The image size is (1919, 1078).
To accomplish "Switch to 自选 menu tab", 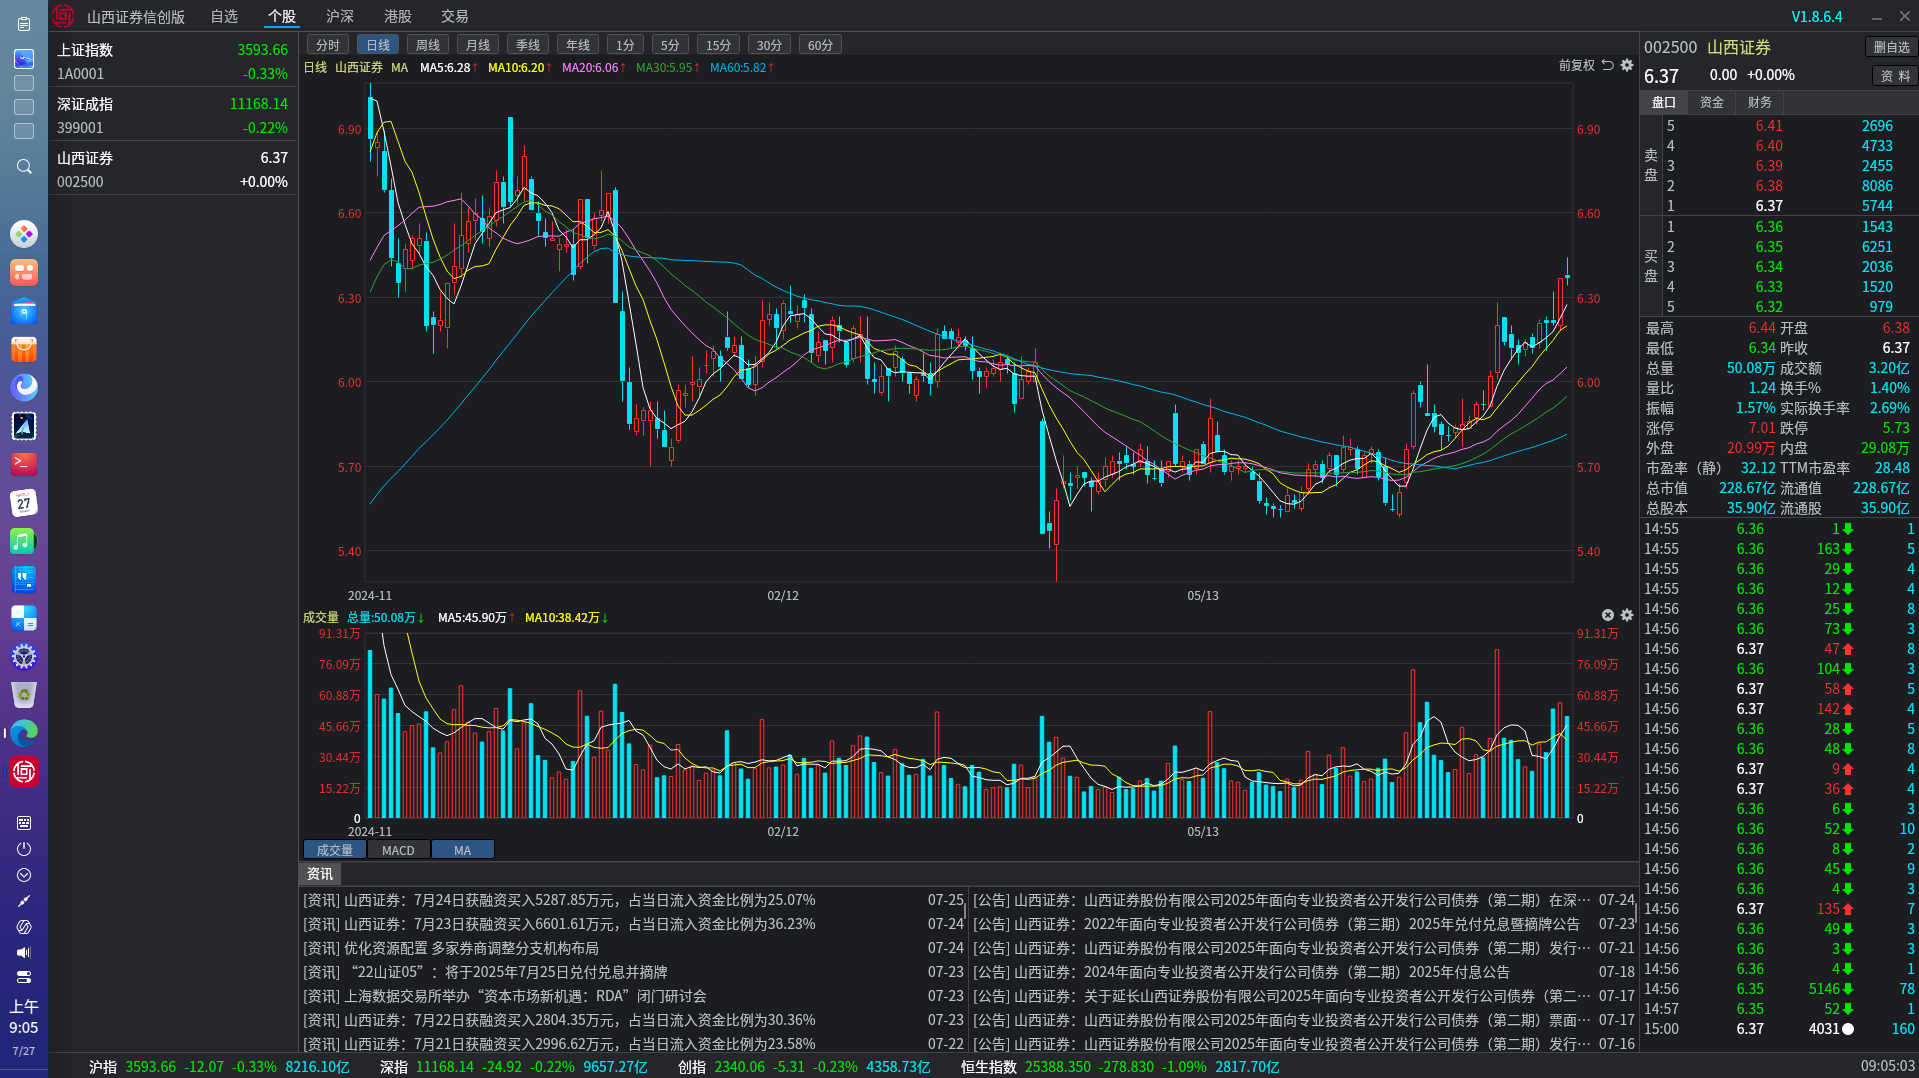I will 224,16.
